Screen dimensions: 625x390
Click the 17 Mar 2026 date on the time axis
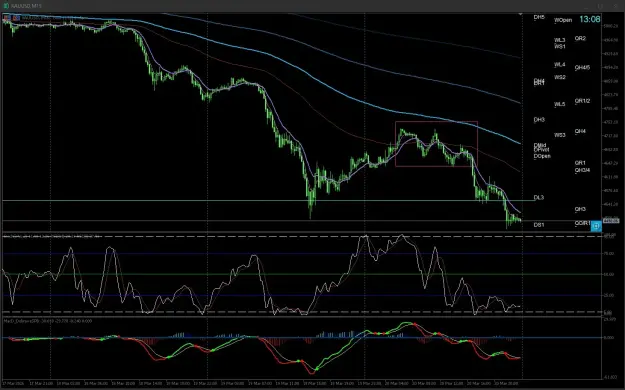(14, 383)
